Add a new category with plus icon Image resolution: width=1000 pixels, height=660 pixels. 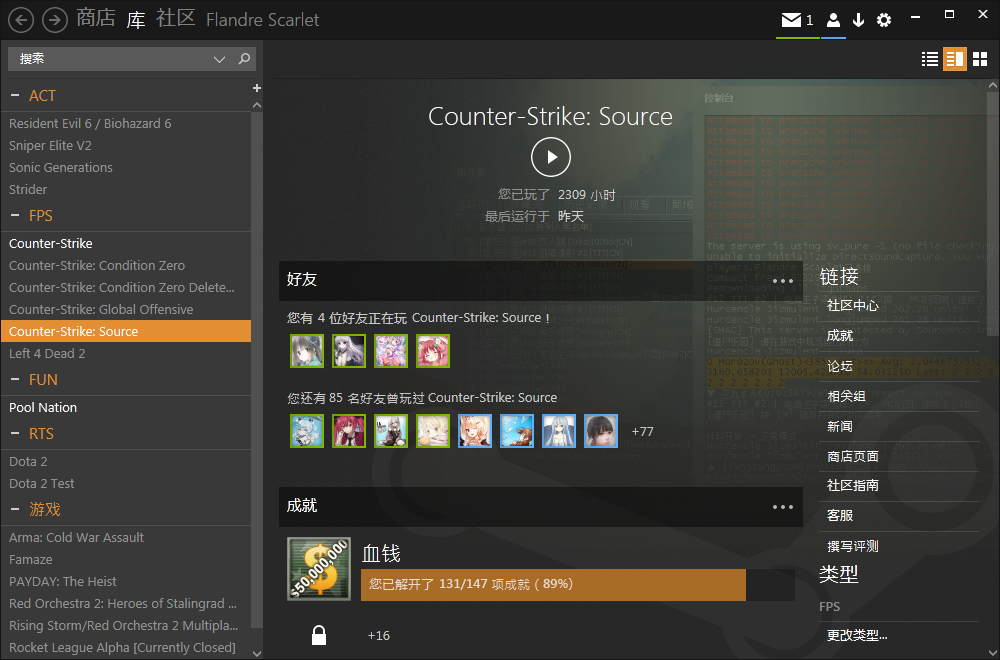(x=256, y=88)
